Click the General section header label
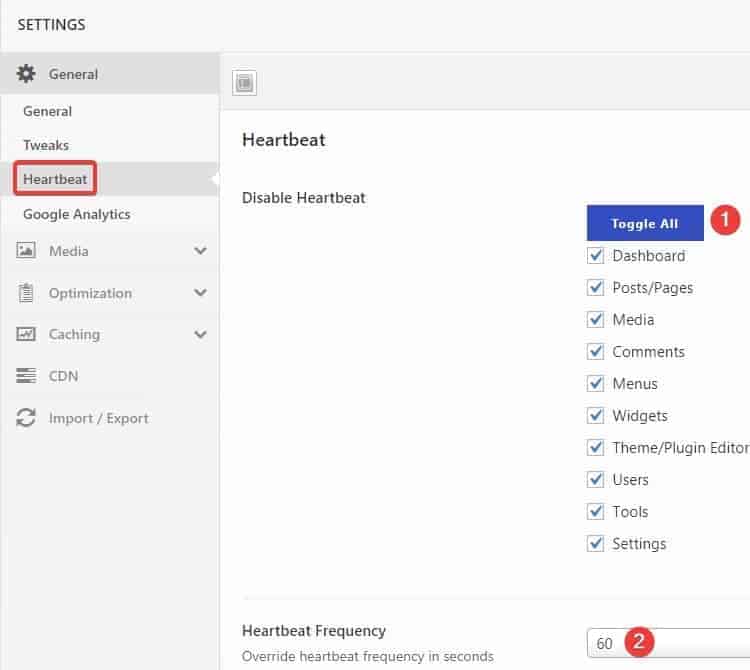 [73, 74]
